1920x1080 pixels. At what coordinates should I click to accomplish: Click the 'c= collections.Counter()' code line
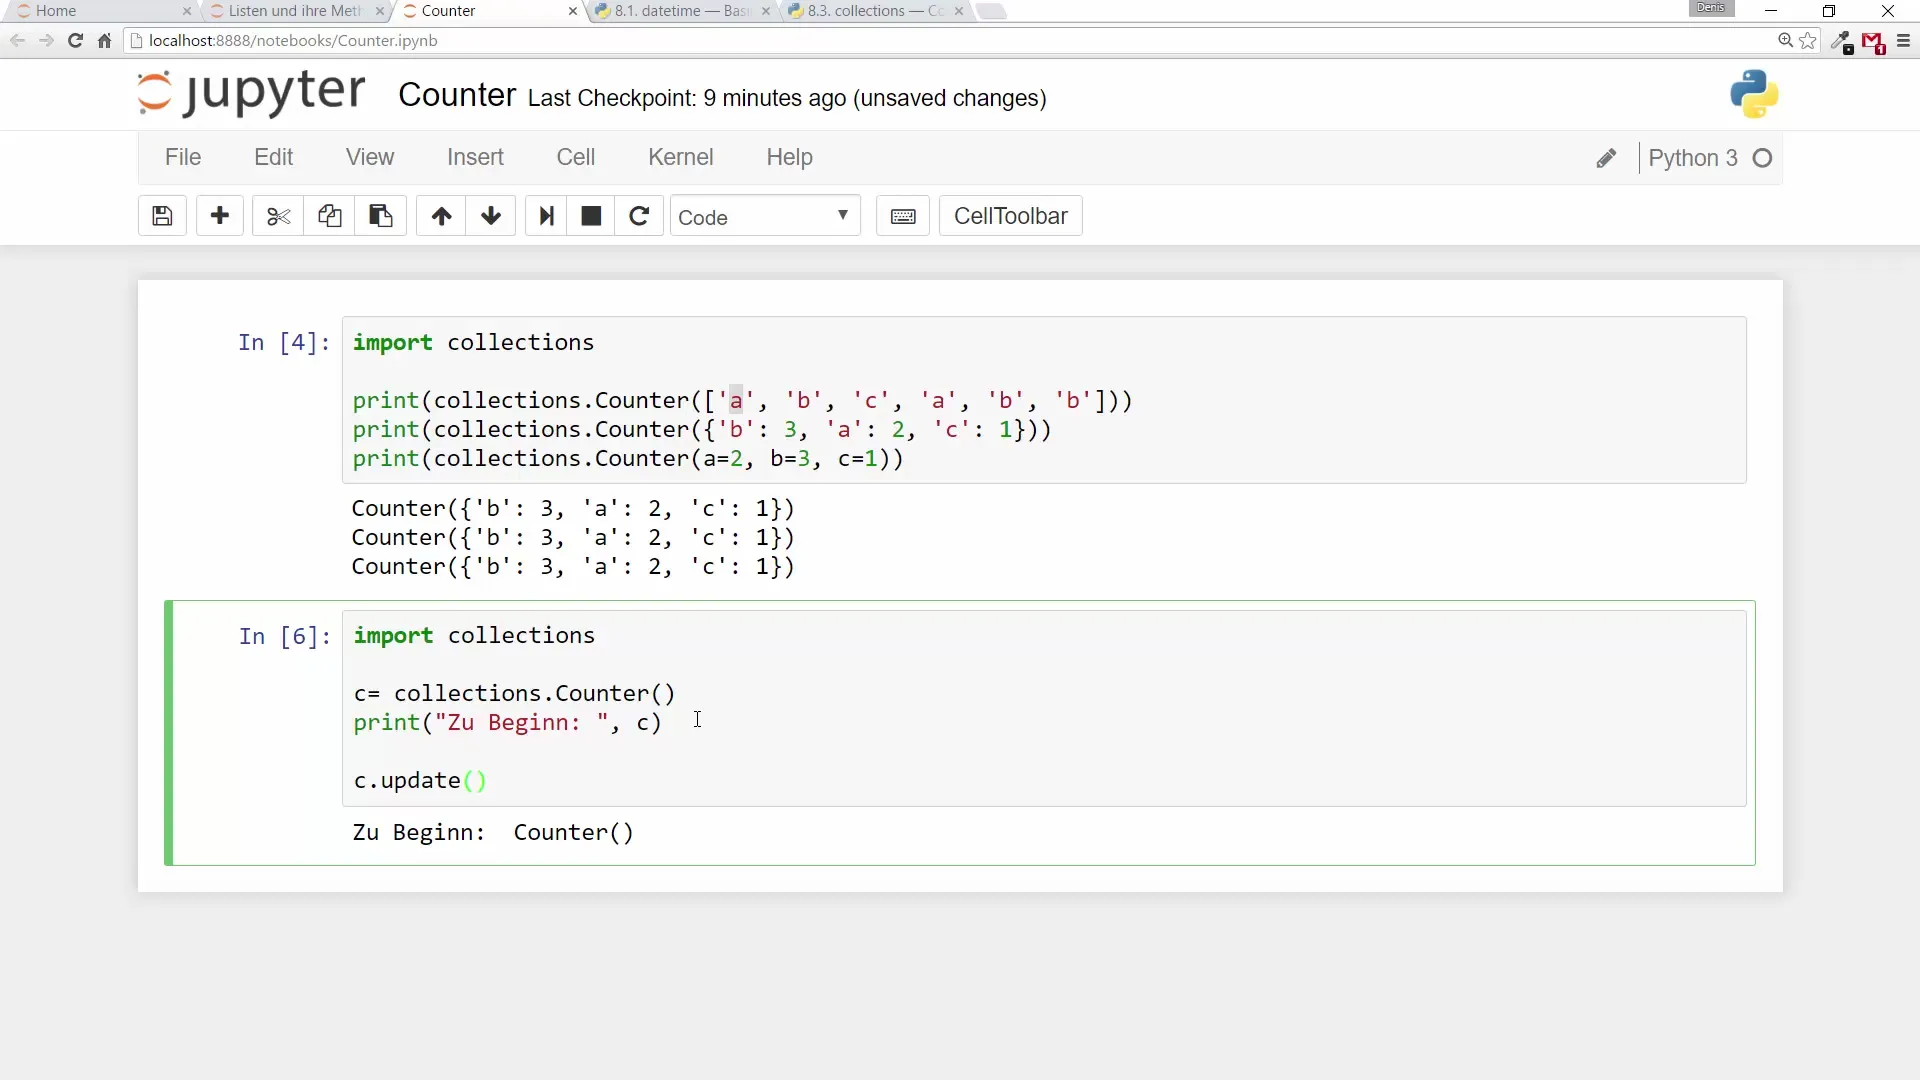[514, 693]
